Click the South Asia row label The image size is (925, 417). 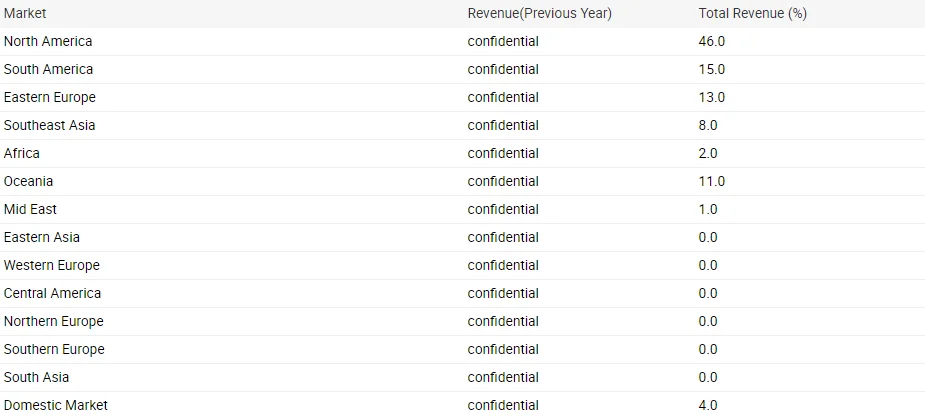37,377
